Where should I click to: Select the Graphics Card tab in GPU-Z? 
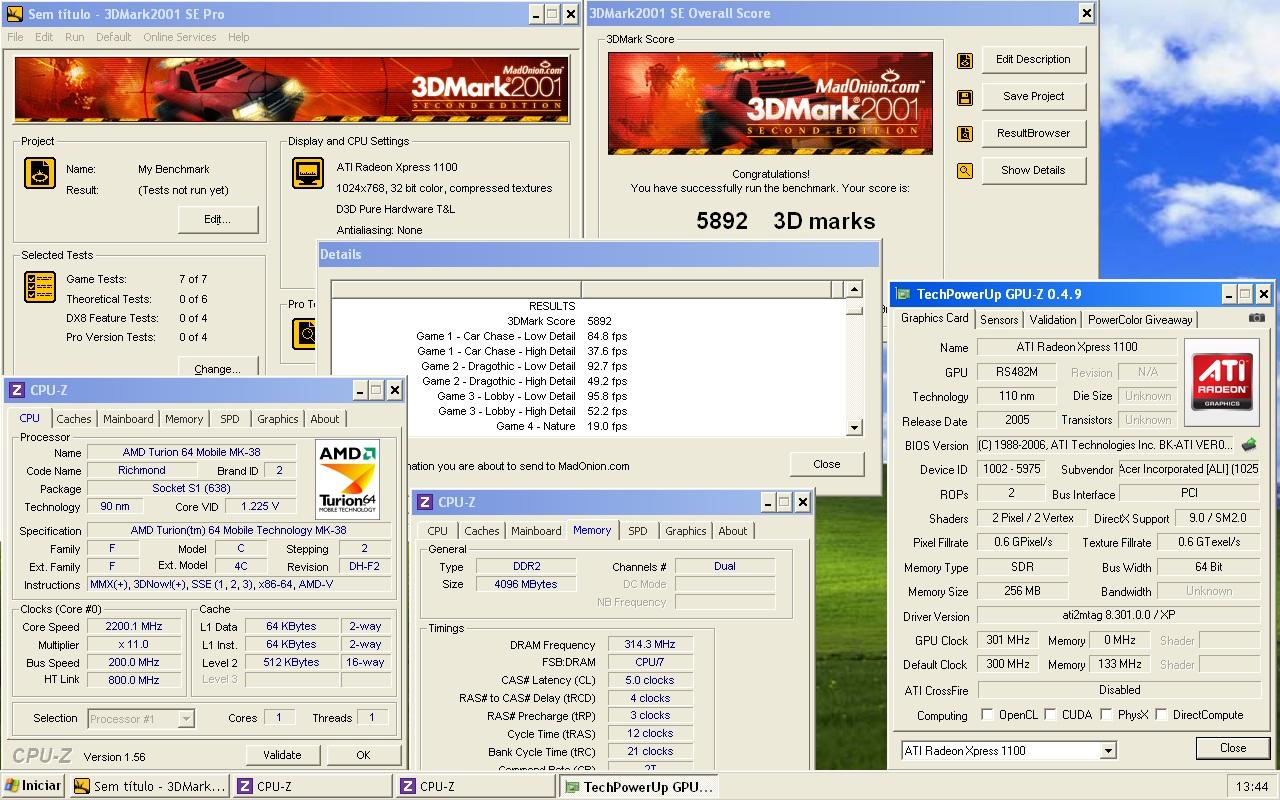point(935,318)
